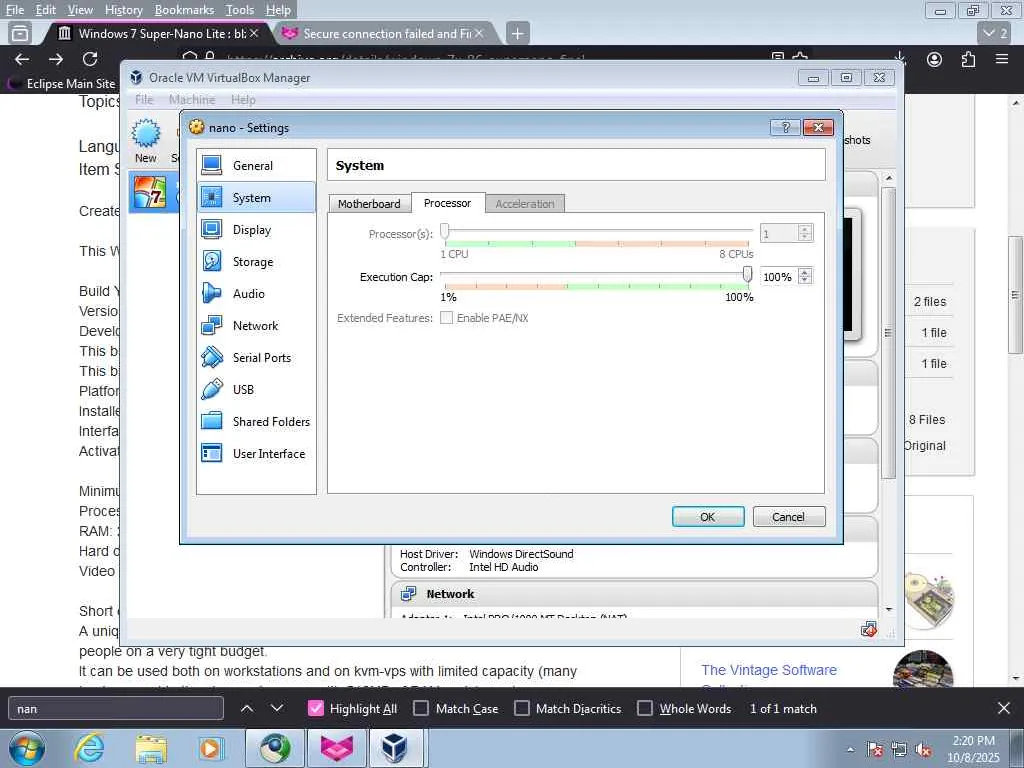Open Windows Explorer folder in taskbar
The image size is (1024, 768).
(151, 748)
